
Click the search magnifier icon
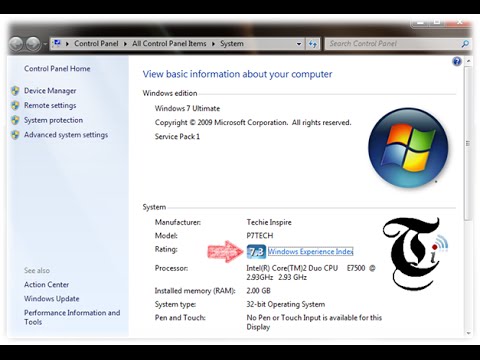tap(465, 44)
